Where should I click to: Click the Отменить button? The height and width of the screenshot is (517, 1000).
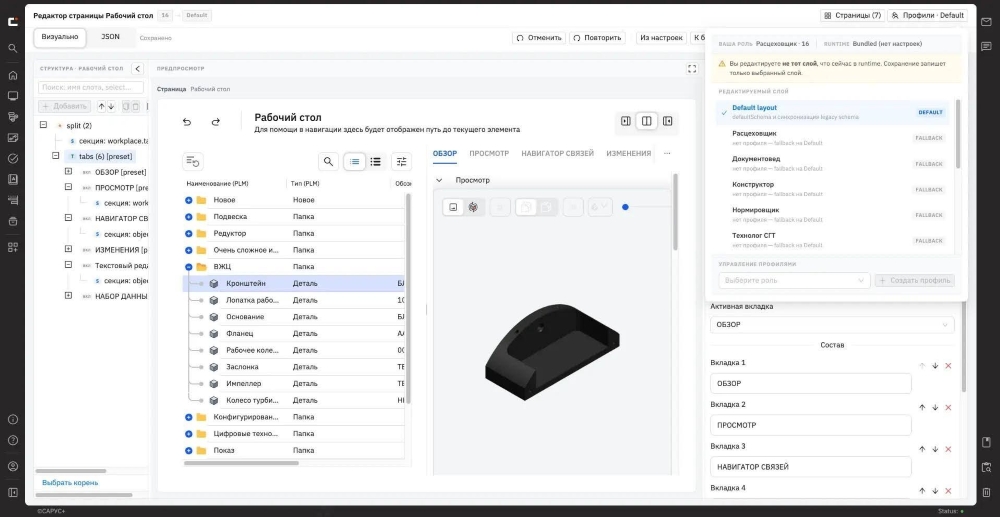(539, 38)
